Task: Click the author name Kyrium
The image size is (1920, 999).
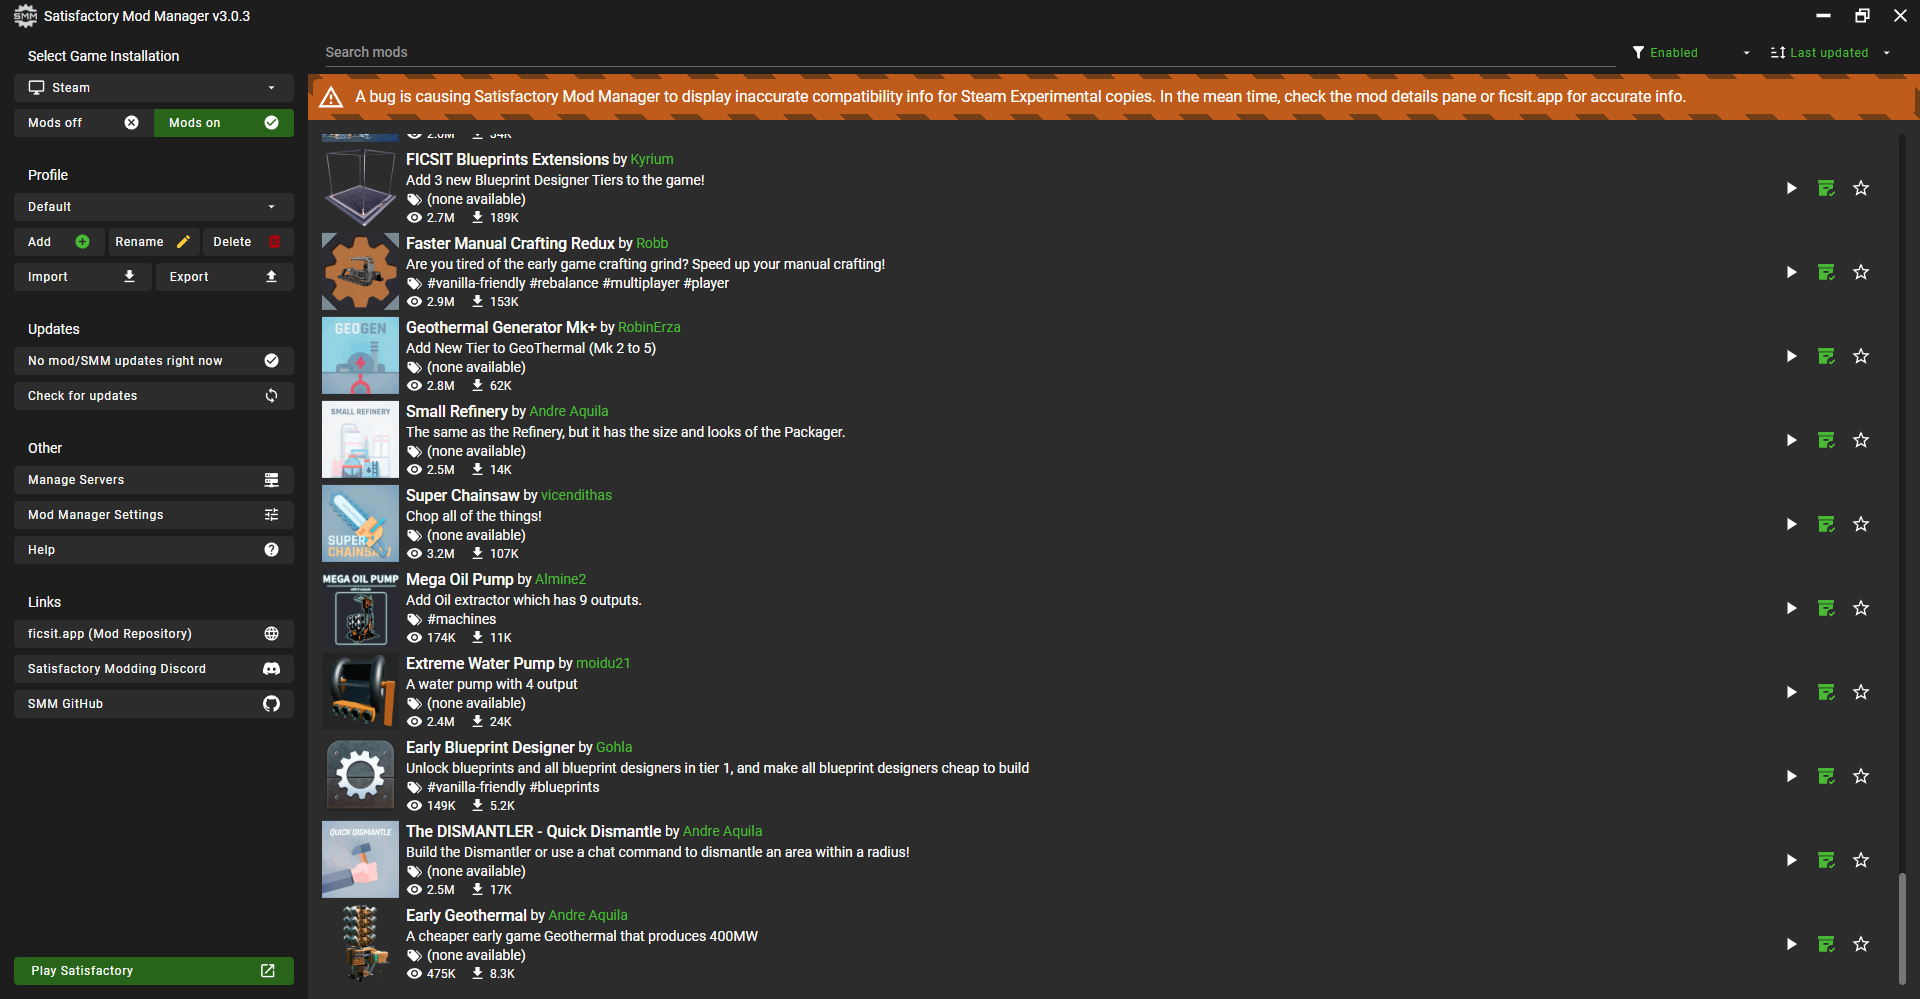Action: click(652, 160)
